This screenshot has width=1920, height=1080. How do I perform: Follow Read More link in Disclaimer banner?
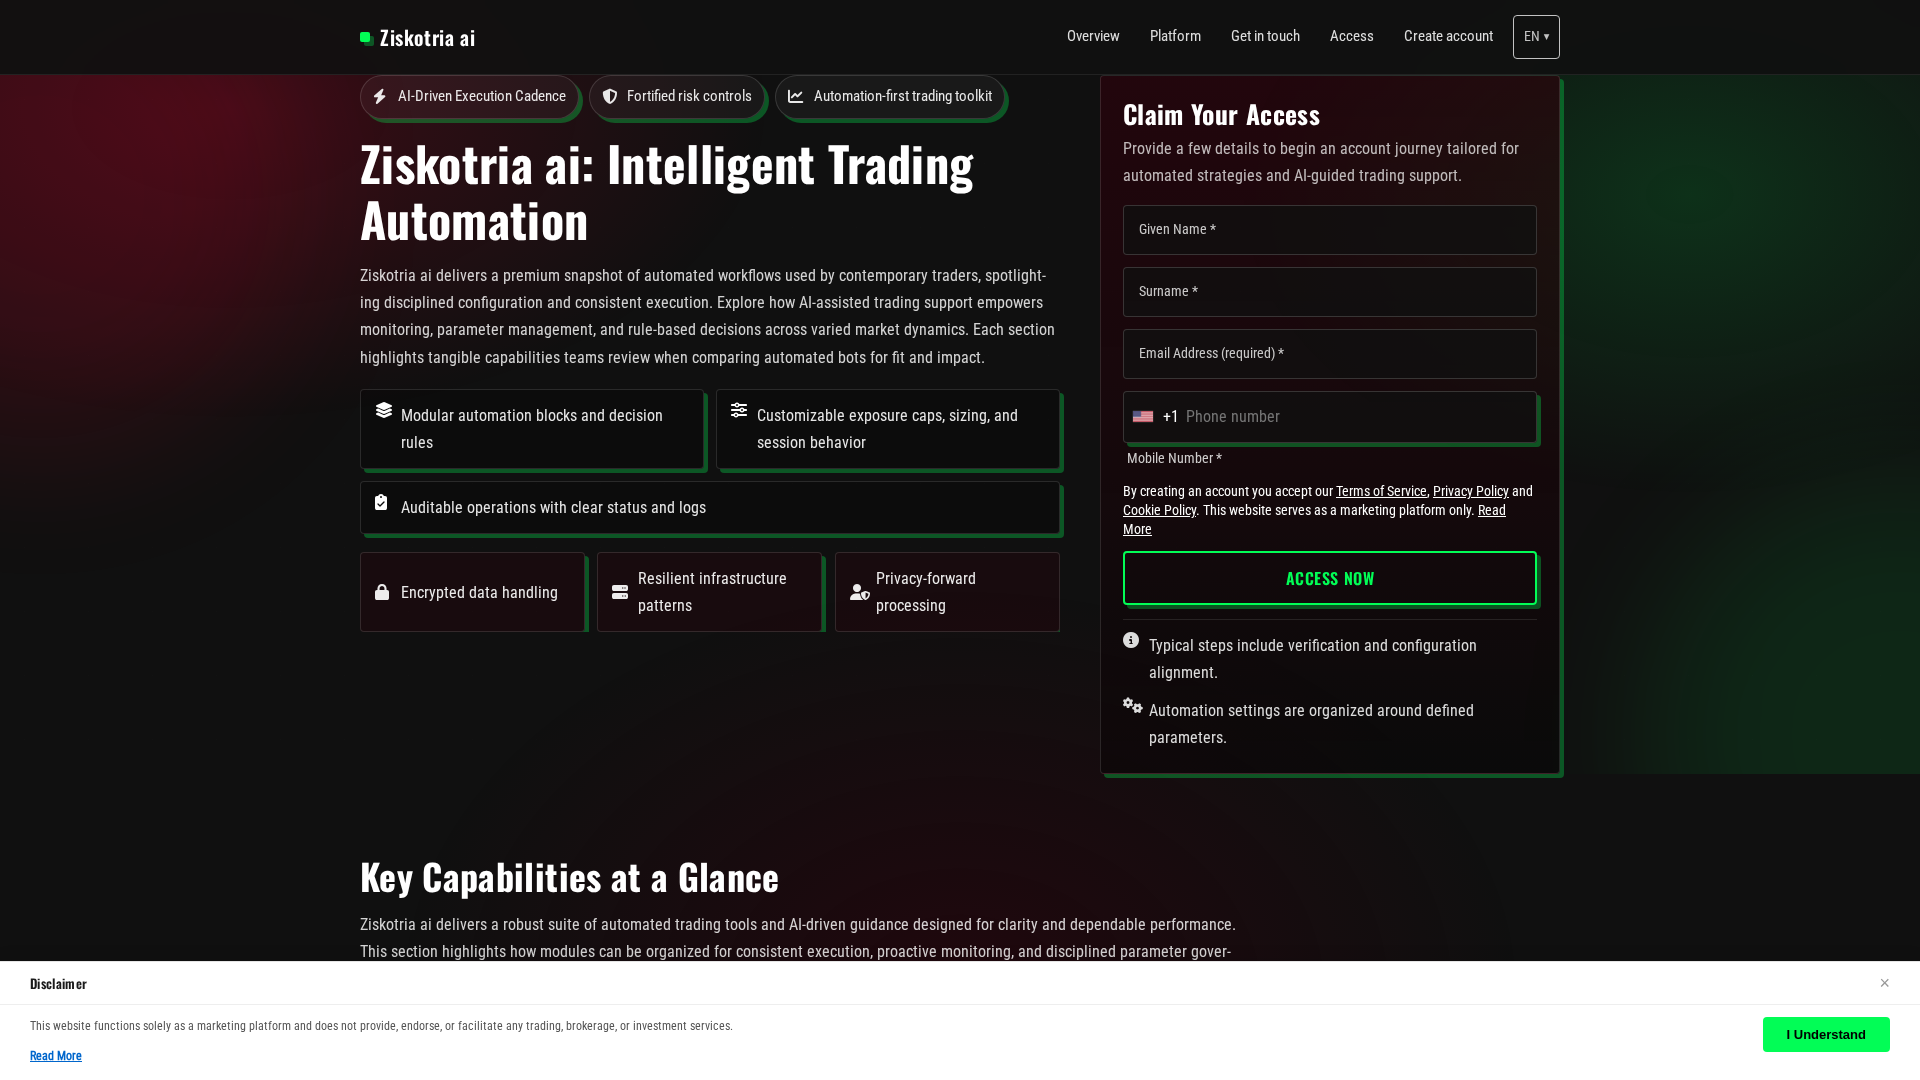(x=56, y=1056)
